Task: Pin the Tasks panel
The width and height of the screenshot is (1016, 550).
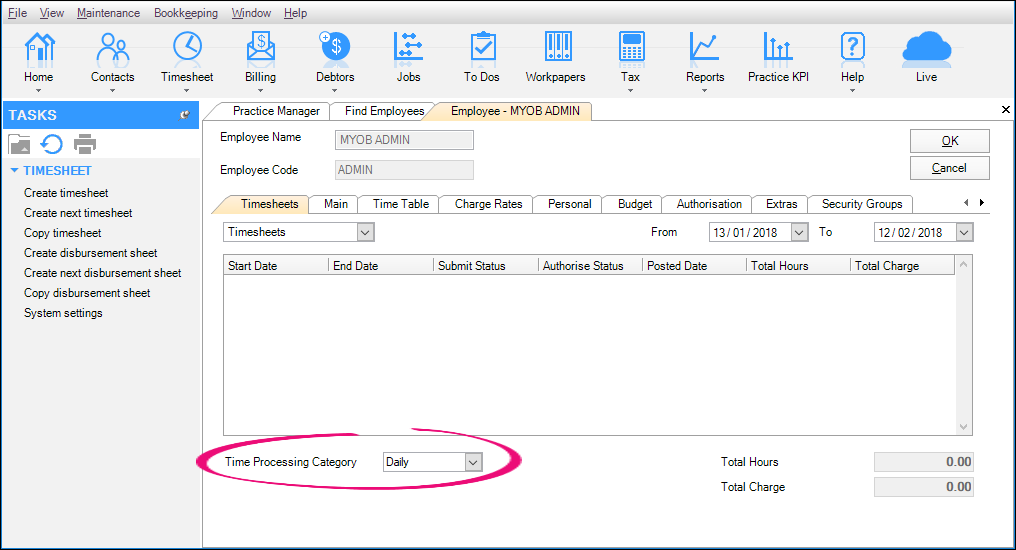Action: point(184,115)
